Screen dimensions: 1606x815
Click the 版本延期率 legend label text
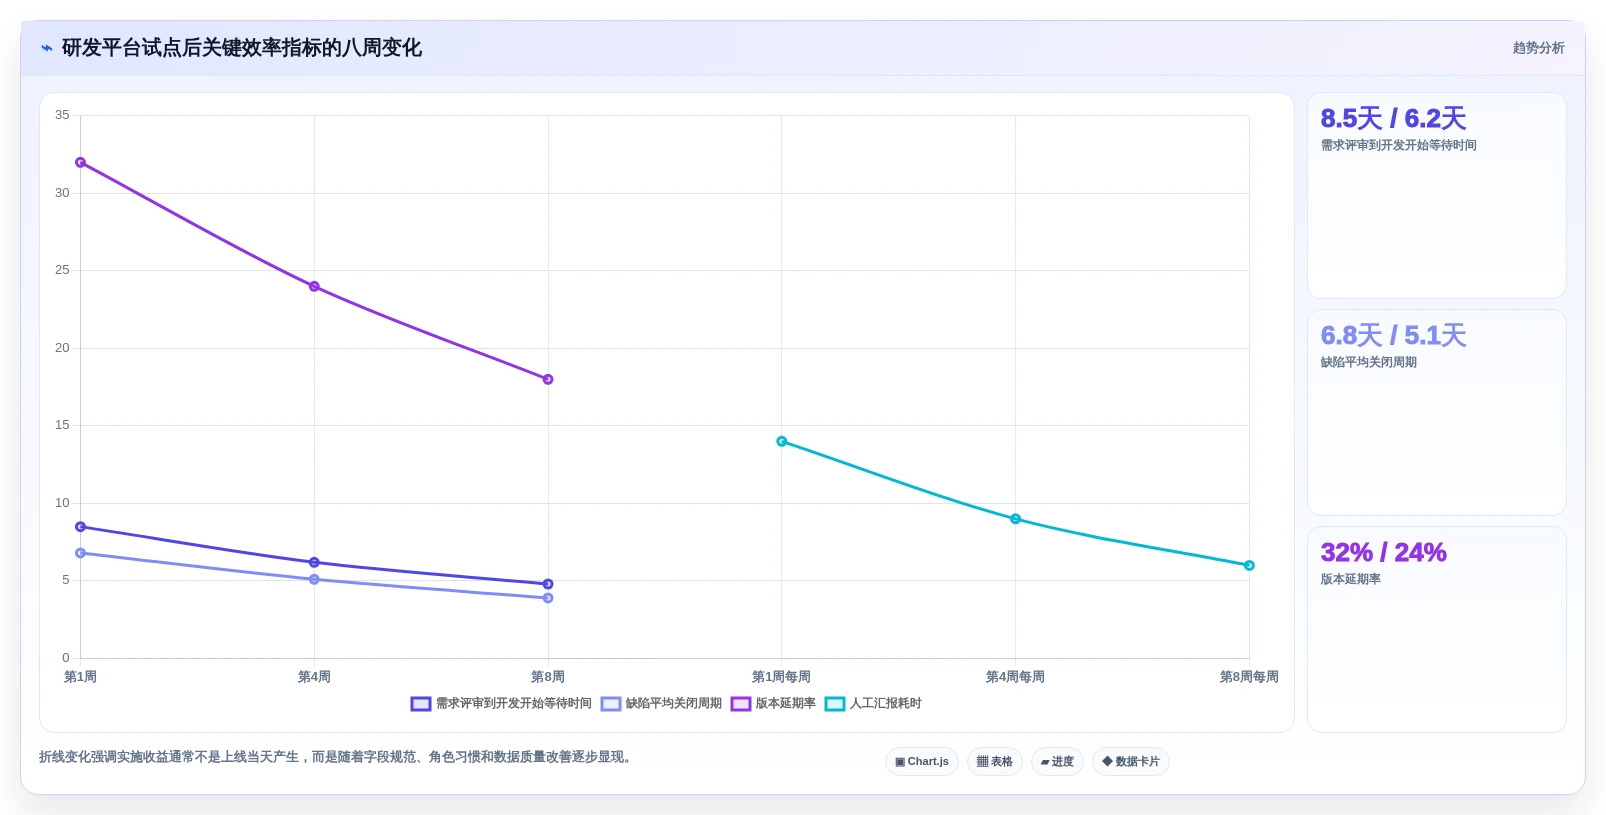tap(785, 704)
